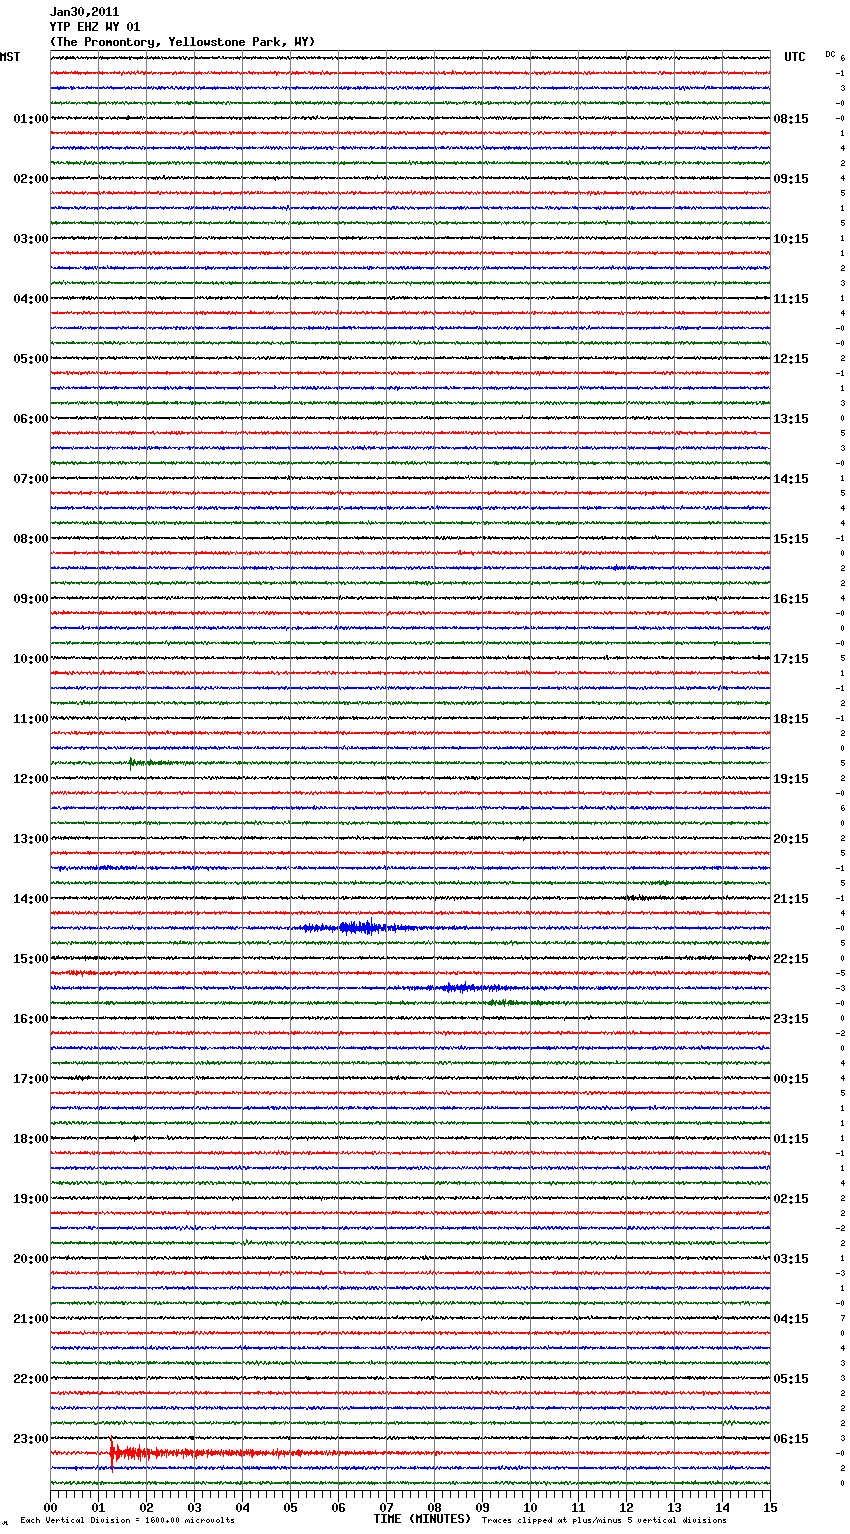Image resolution: width=850 pixels, height=1534 pixels.
Task: Click the TIME (MINUTES) axis title
Action: coord(422,1519)
